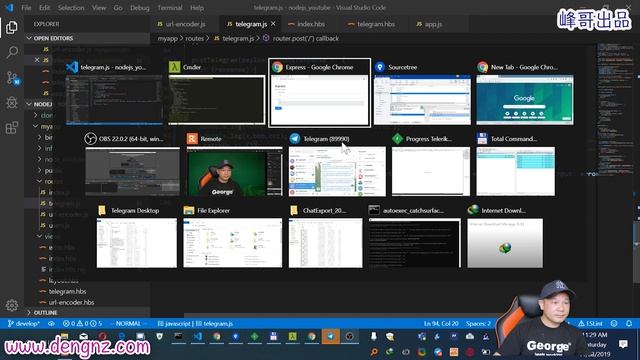
Task: Open the Manage gear icon
Action: [12, 305]
